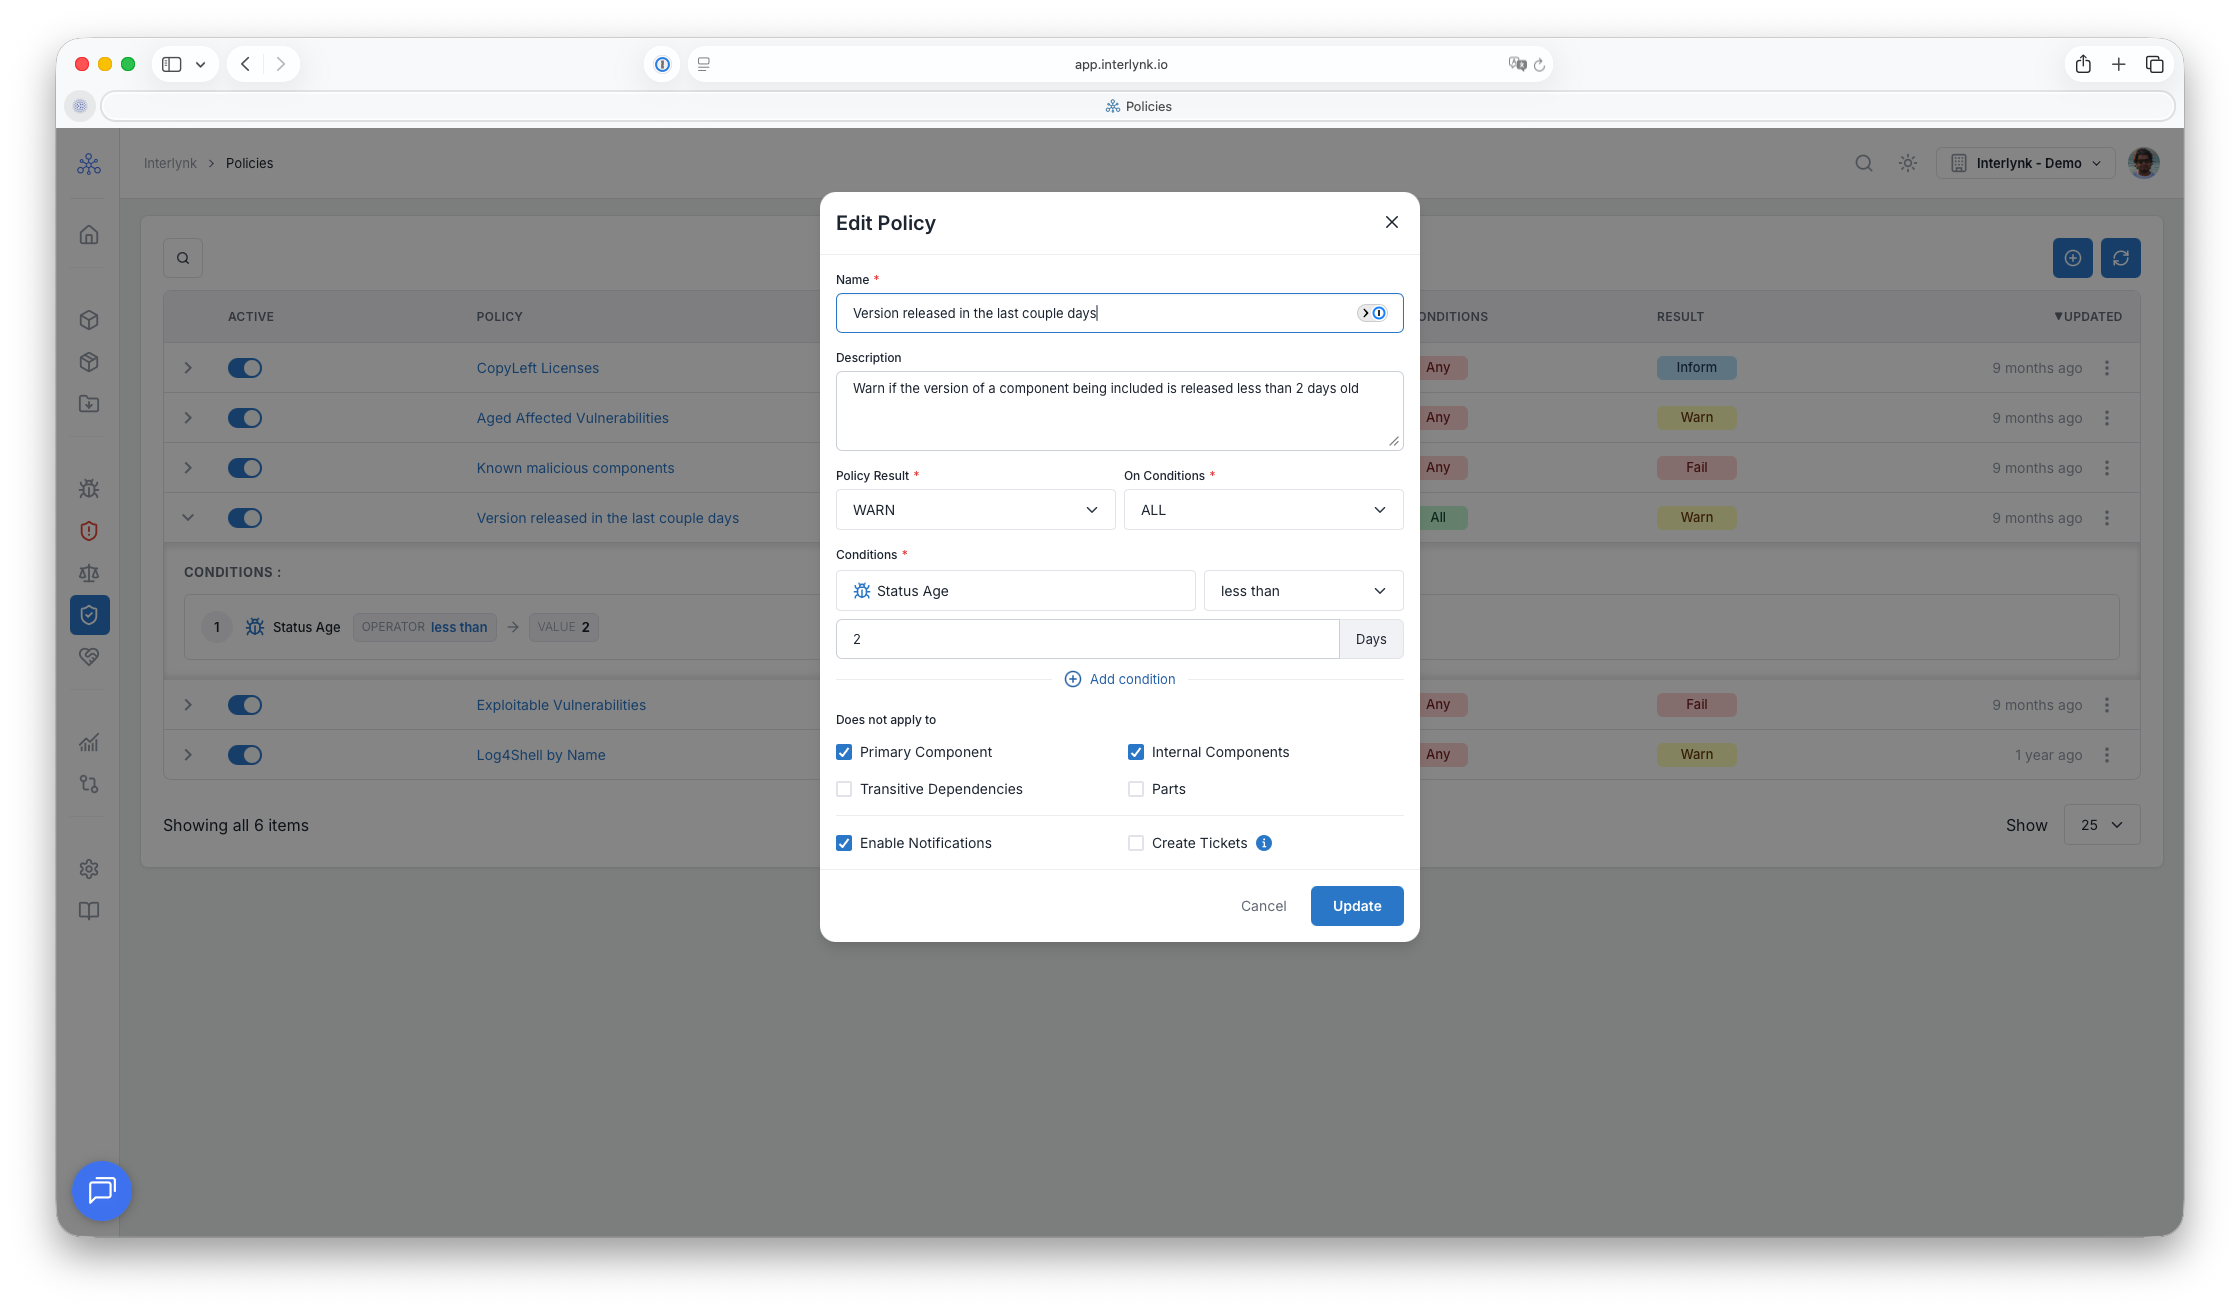Open the three-dot menu for CopyLeft Licenses
Image resolution: width=2240 pixels, height=1311 pixels.
tap(2107, 368)
